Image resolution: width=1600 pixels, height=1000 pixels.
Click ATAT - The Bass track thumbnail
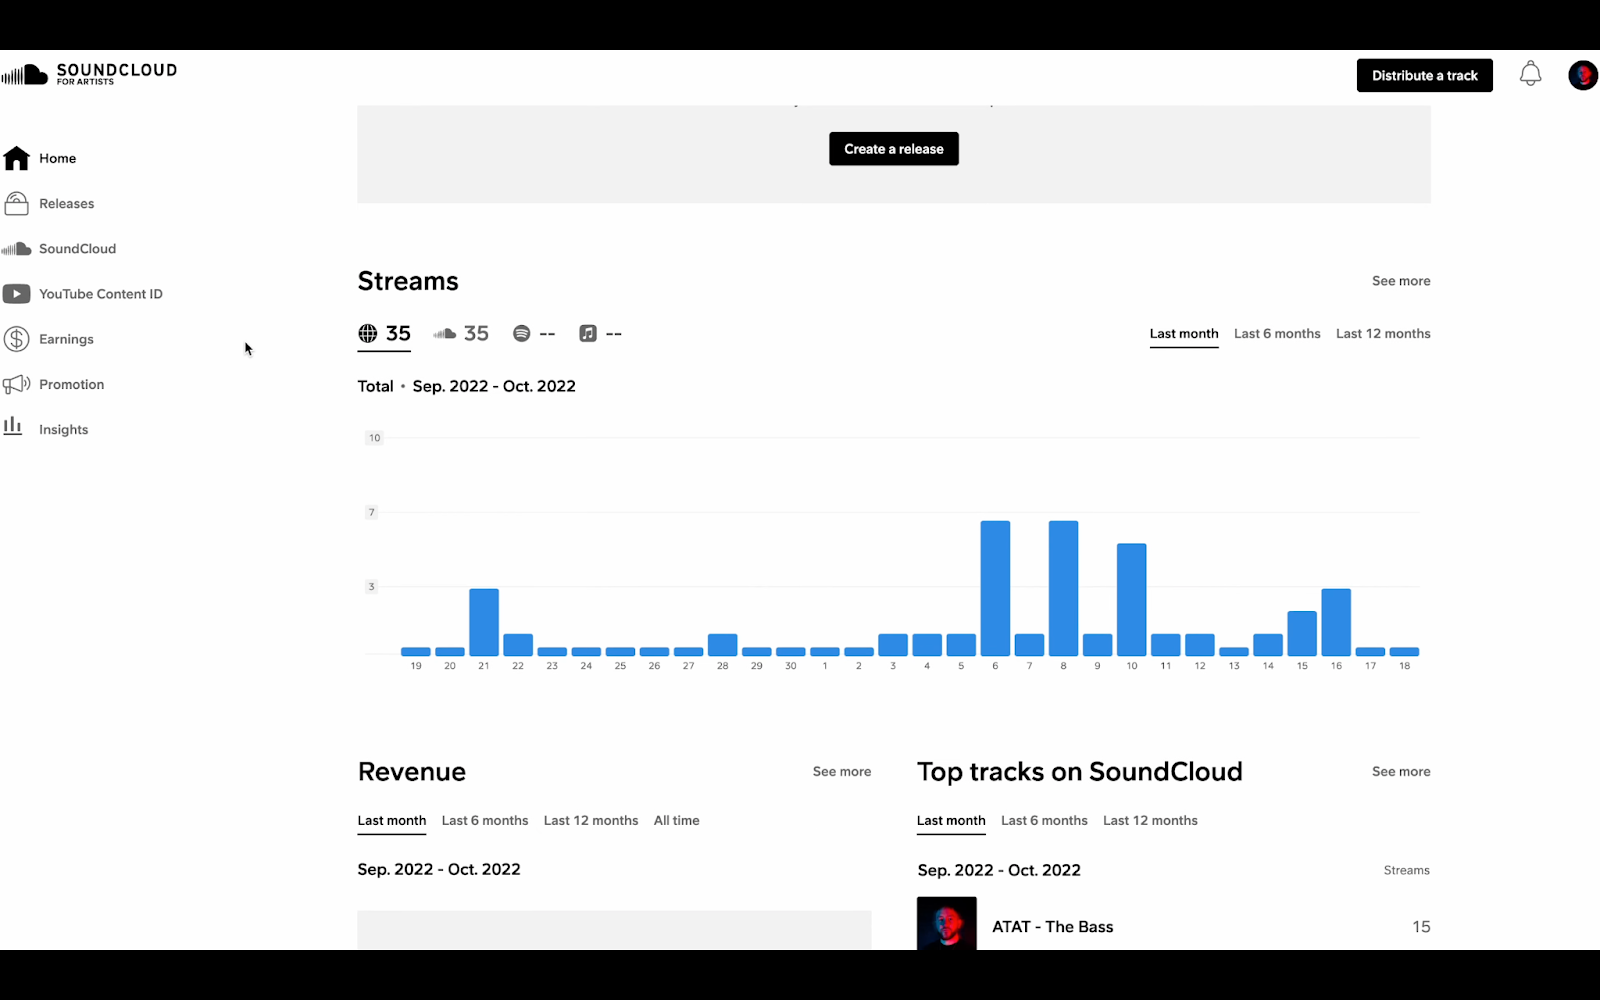947,924
